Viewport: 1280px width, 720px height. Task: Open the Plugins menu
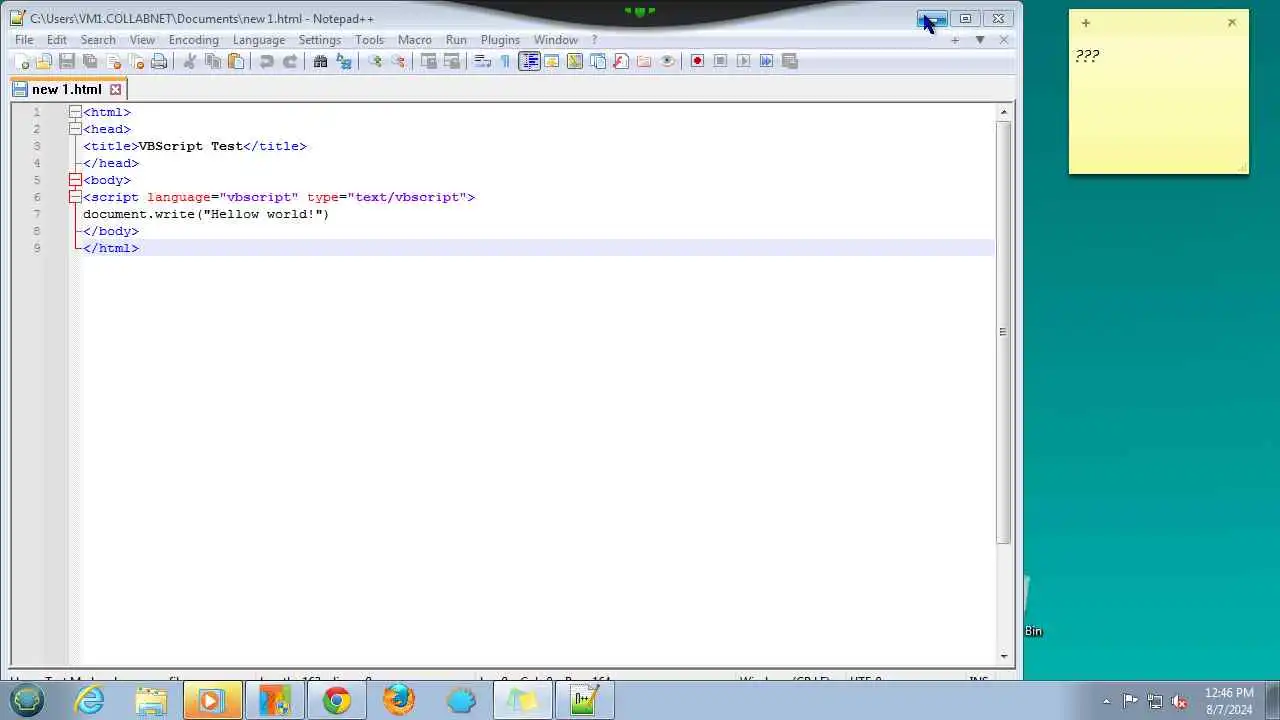click(x=500, y=40)
